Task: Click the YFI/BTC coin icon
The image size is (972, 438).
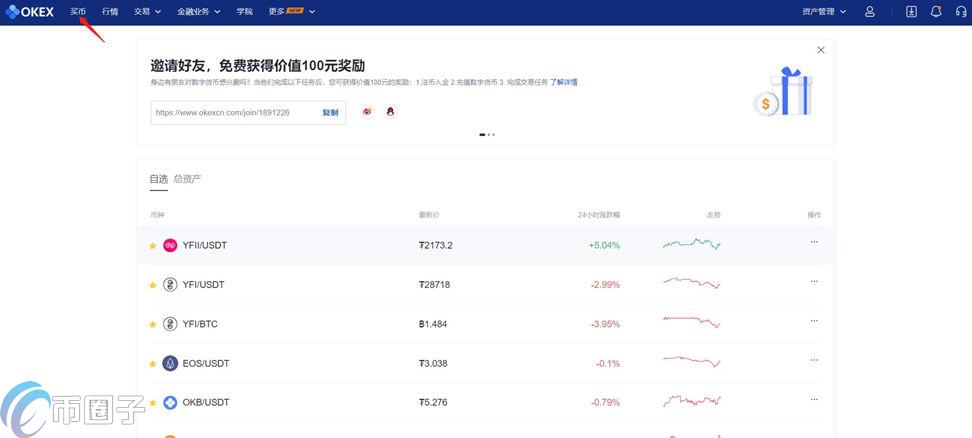Action: point(170,324)
